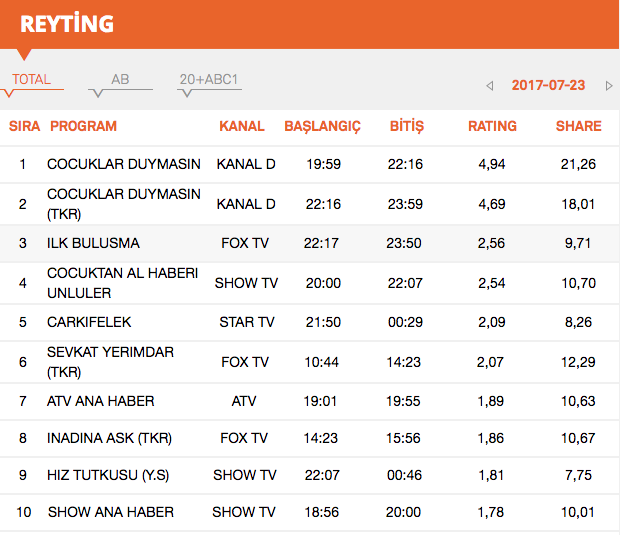Sort by the RATING column header

coord(492,126)
